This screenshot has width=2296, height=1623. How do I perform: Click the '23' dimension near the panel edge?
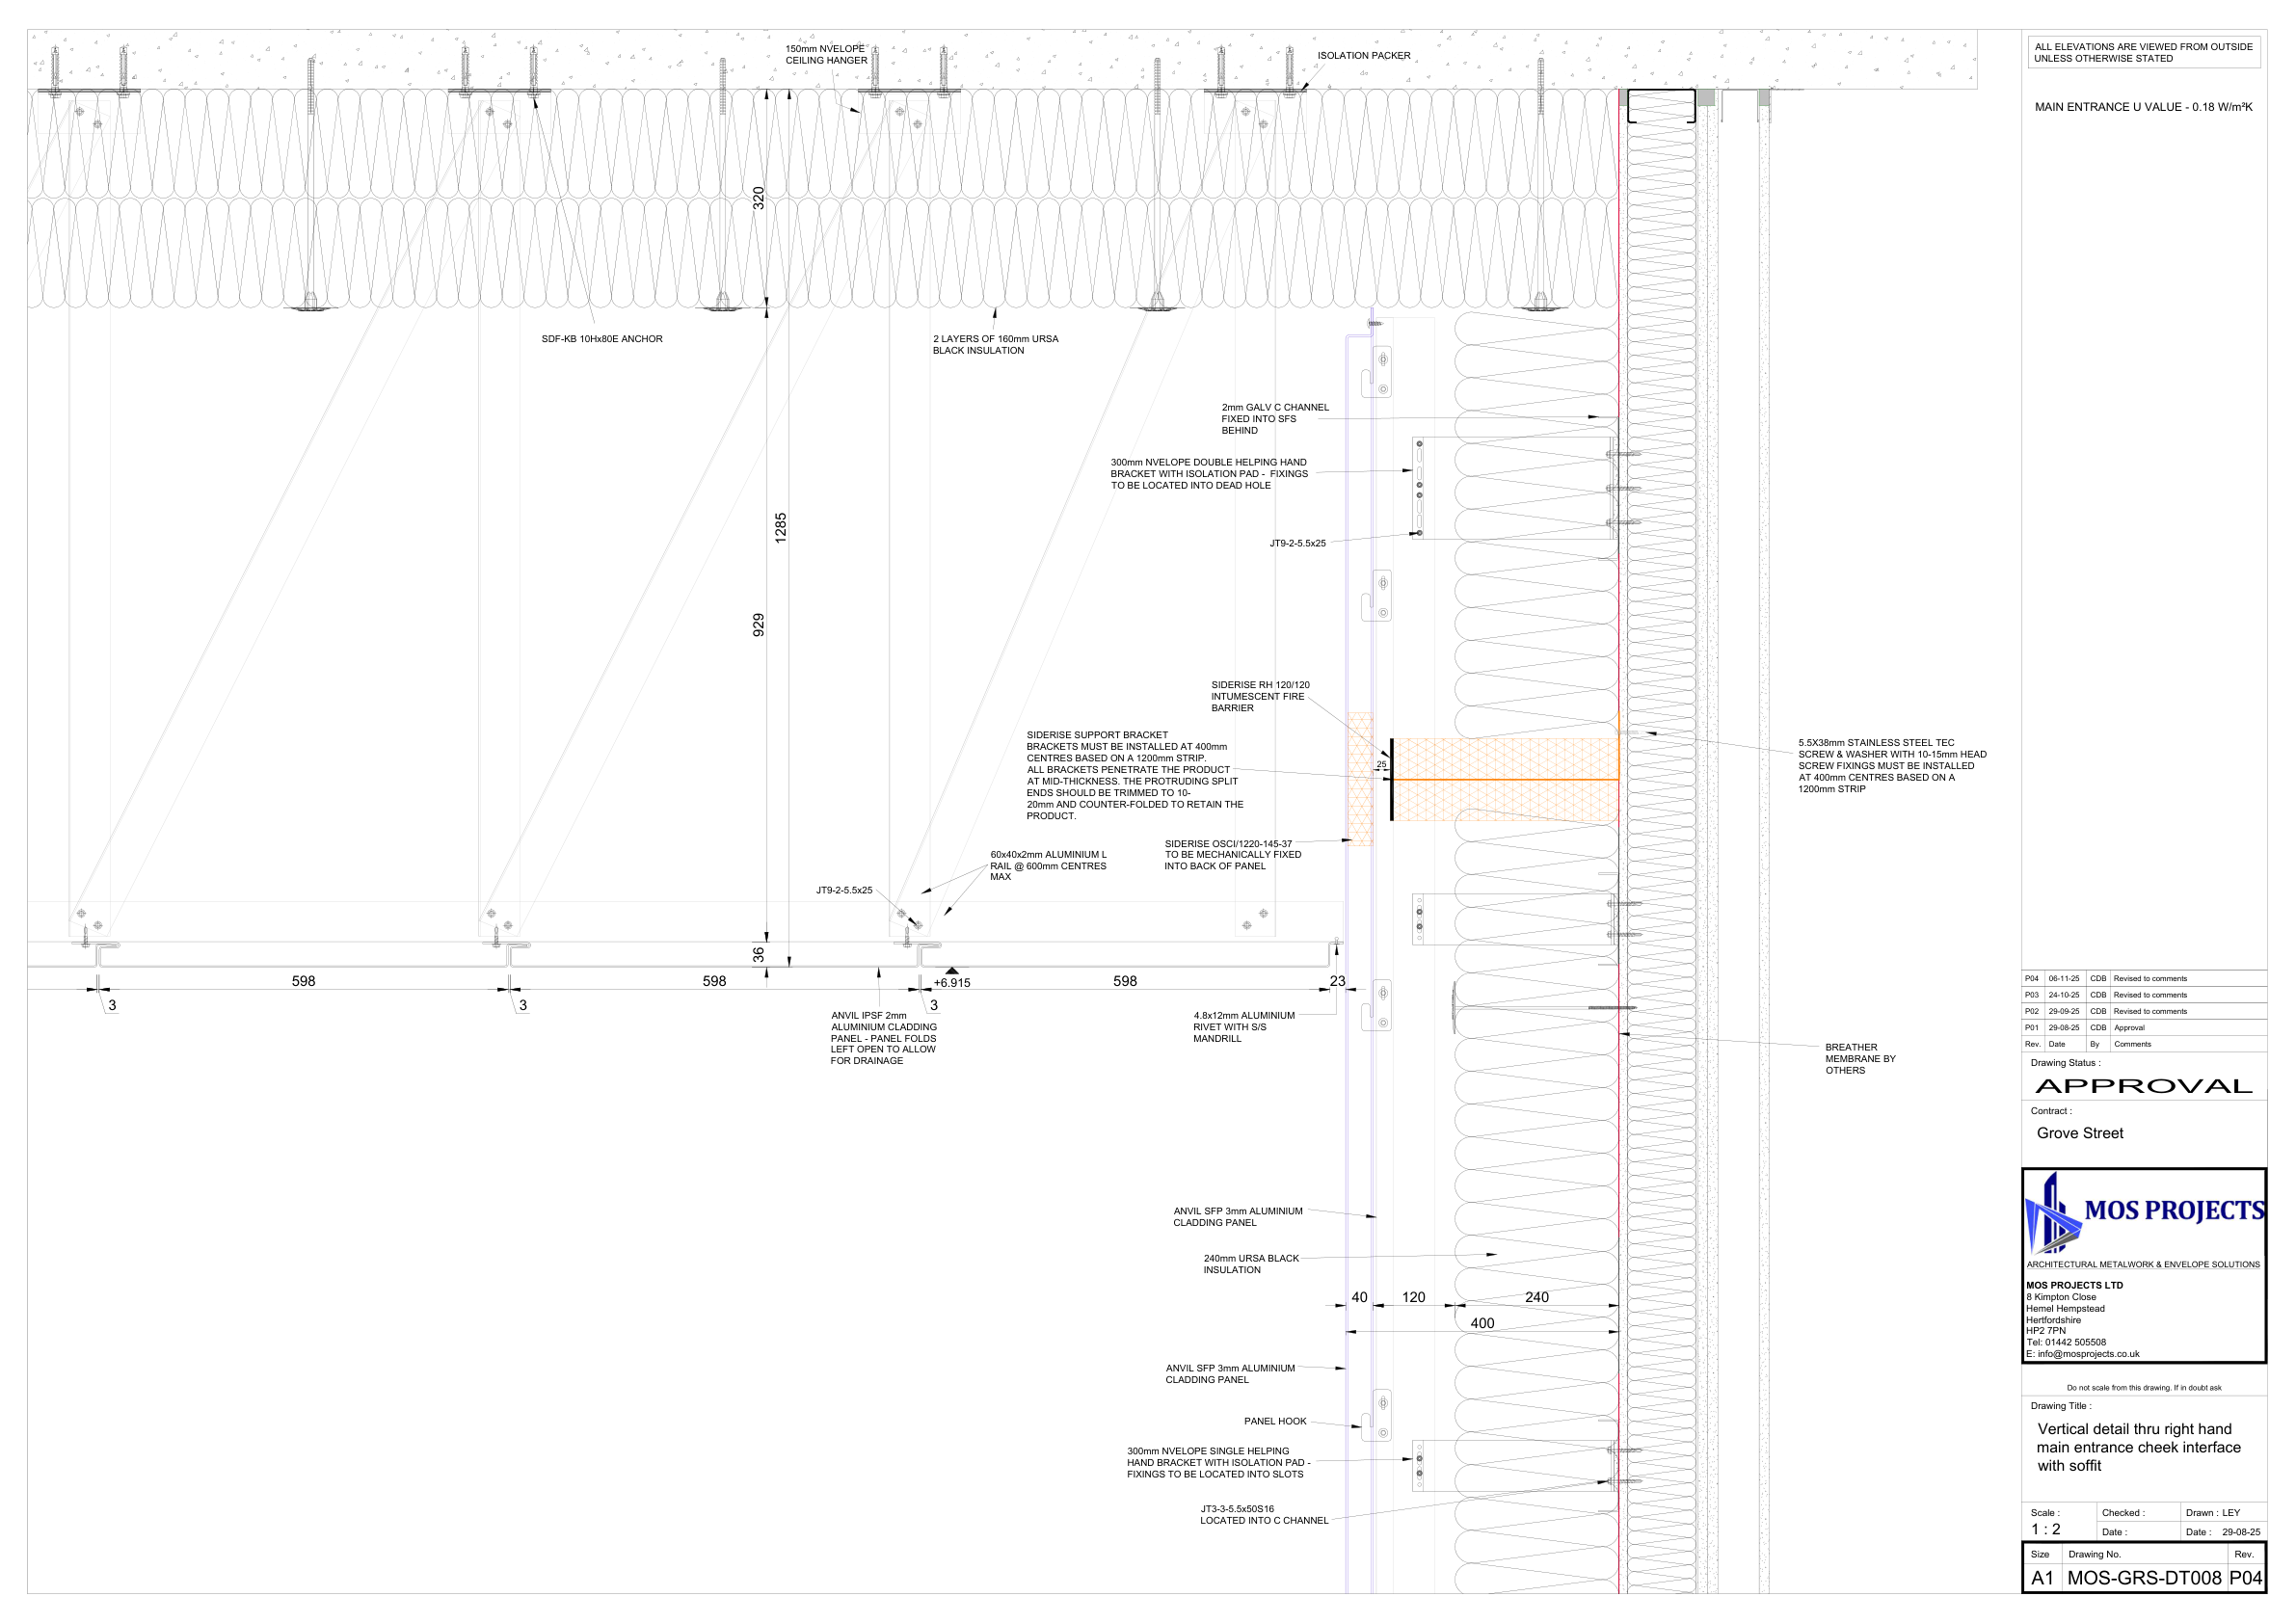(1338, 981)
